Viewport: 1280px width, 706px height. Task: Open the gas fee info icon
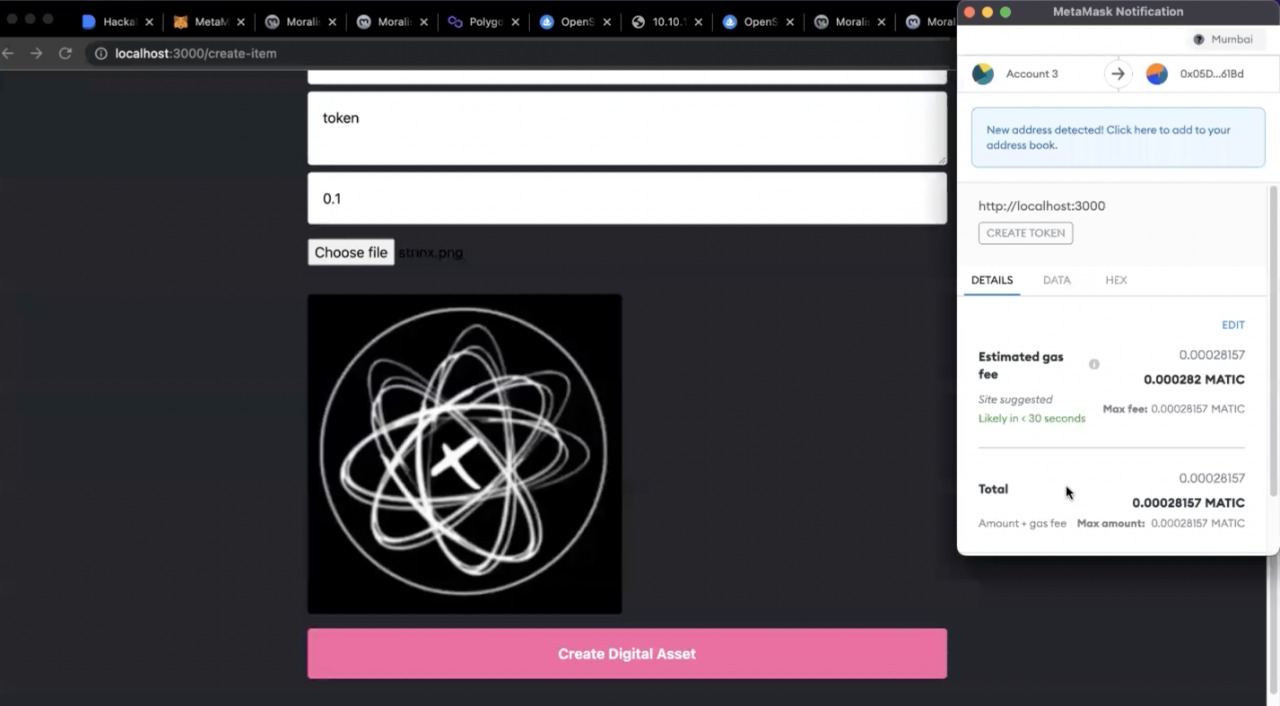1094,364
